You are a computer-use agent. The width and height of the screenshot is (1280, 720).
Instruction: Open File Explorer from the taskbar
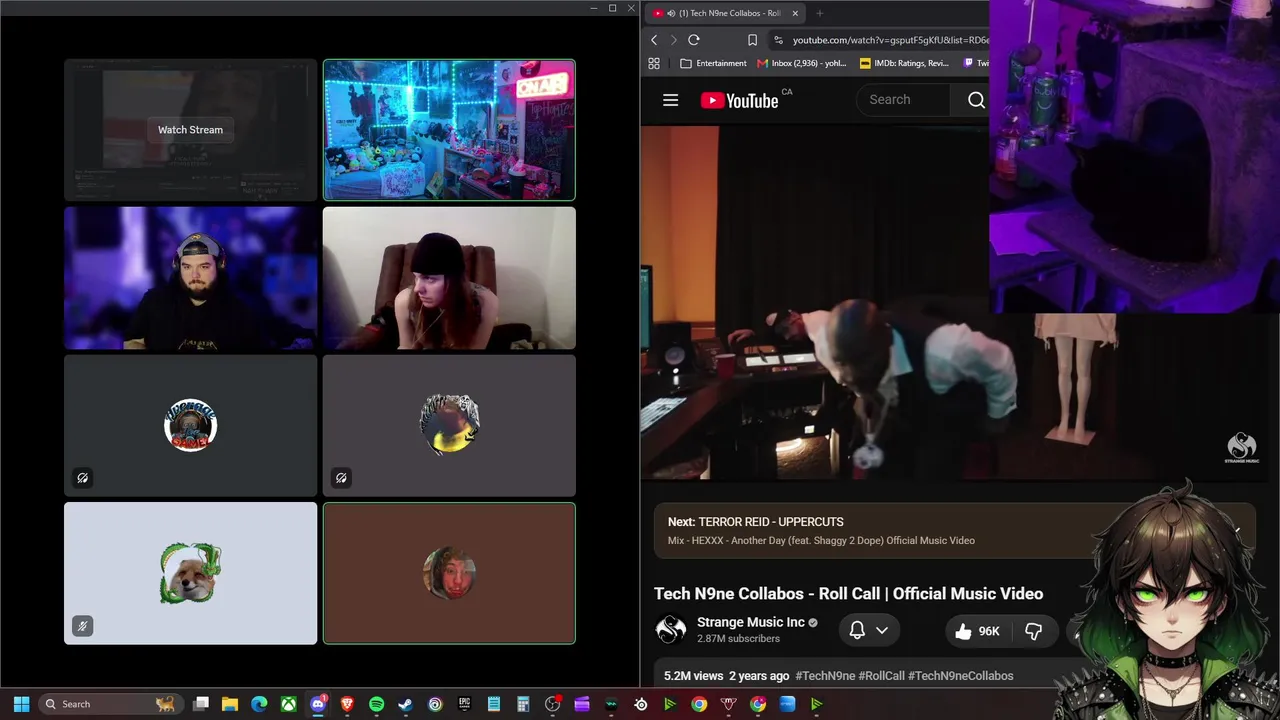(x=230, y=704)
